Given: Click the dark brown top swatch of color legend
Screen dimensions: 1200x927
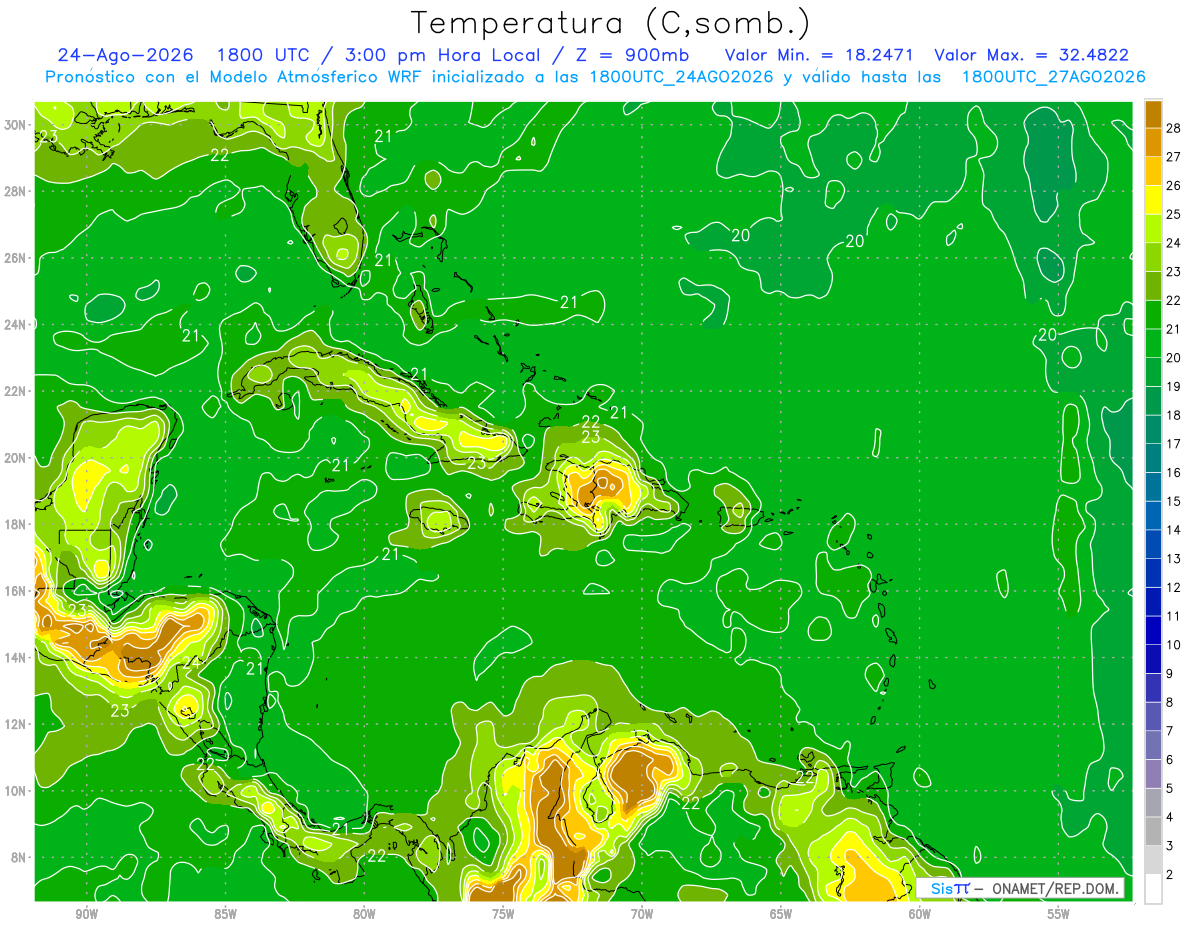Looking at the screenshot, I should (1153, 113).
